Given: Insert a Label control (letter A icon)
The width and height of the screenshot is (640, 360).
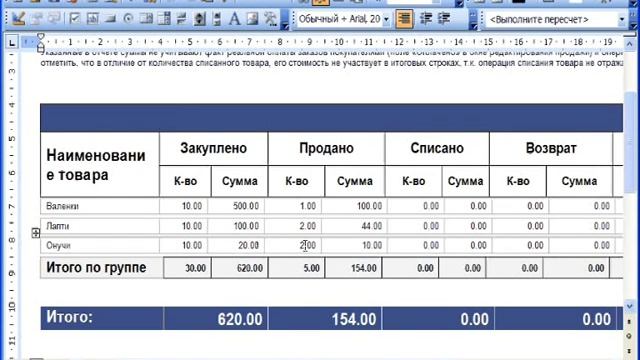Looking at the screenshot, I should [x=235, y=19].
